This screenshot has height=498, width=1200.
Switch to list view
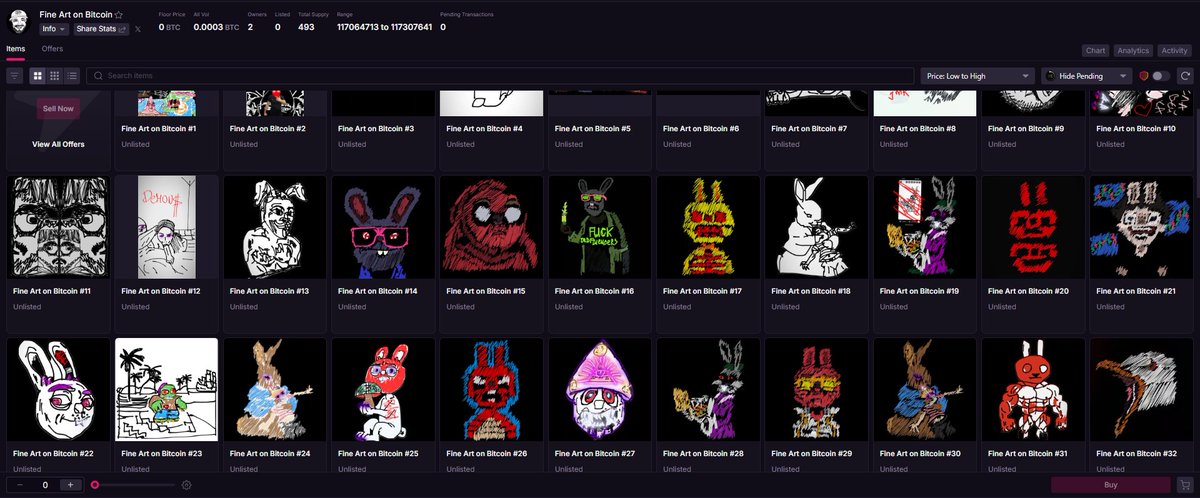pyautogui.click(x=72, y=75)
